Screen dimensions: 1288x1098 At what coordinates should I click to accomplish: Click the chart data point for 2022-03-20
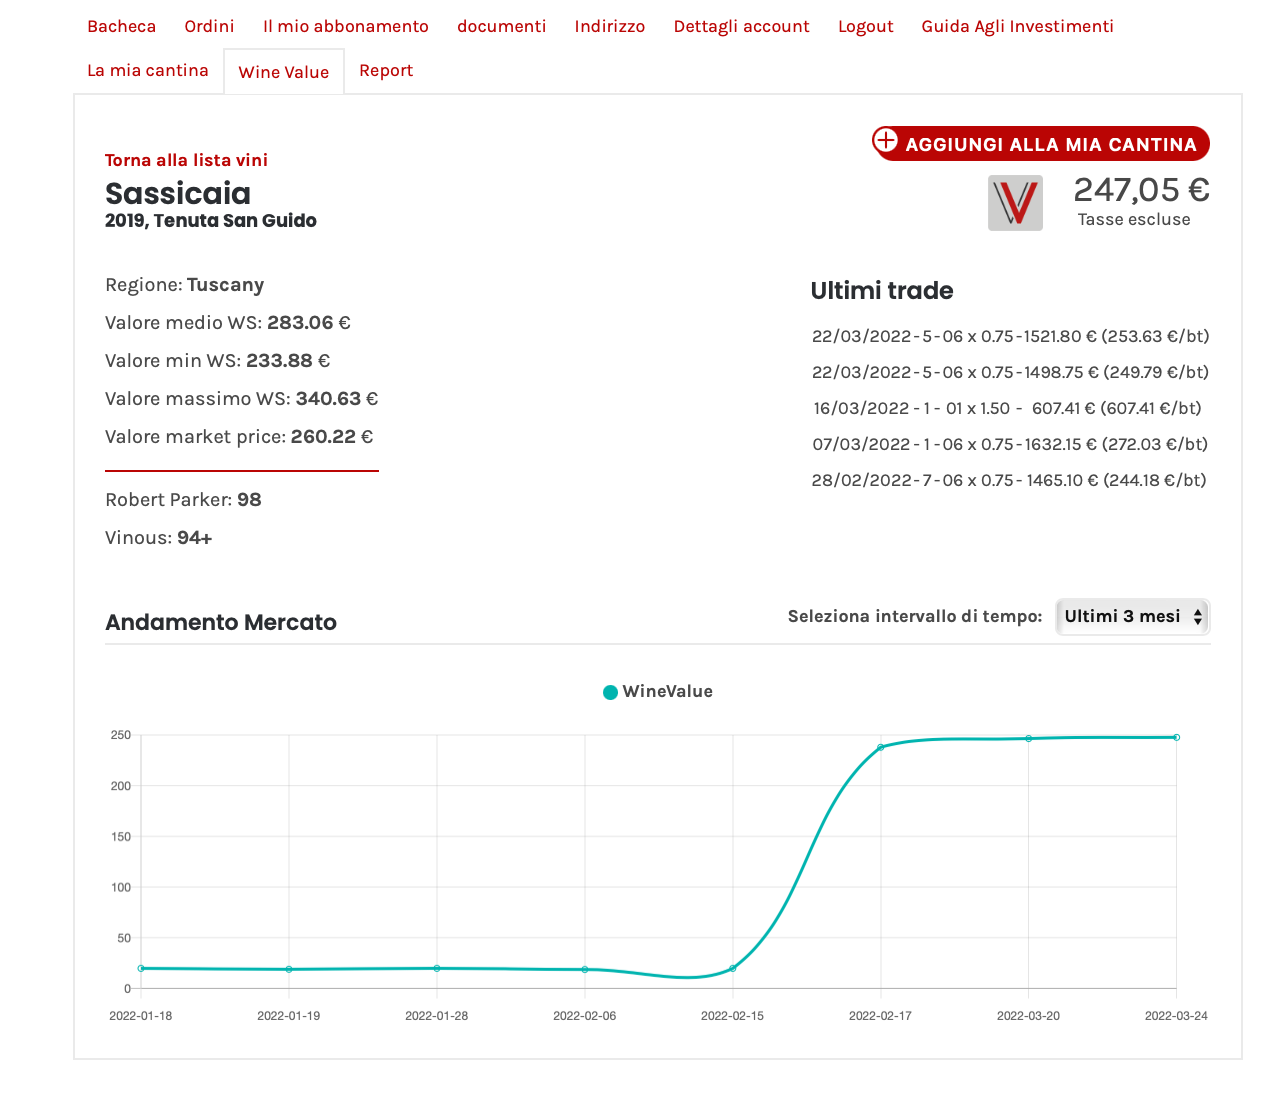tap(1028, 738)
